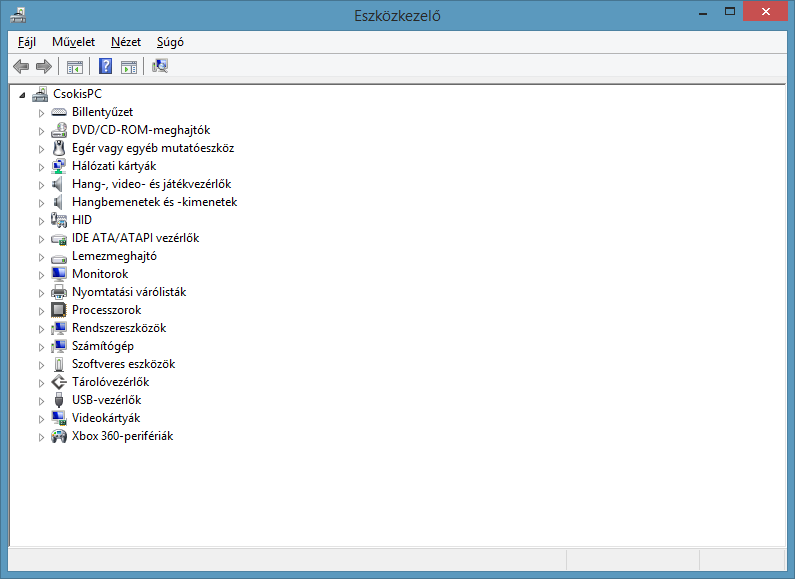This screenshot has height=579, width=795.
Task: Open the Súgó menu
Action: [x=170, y=42]
